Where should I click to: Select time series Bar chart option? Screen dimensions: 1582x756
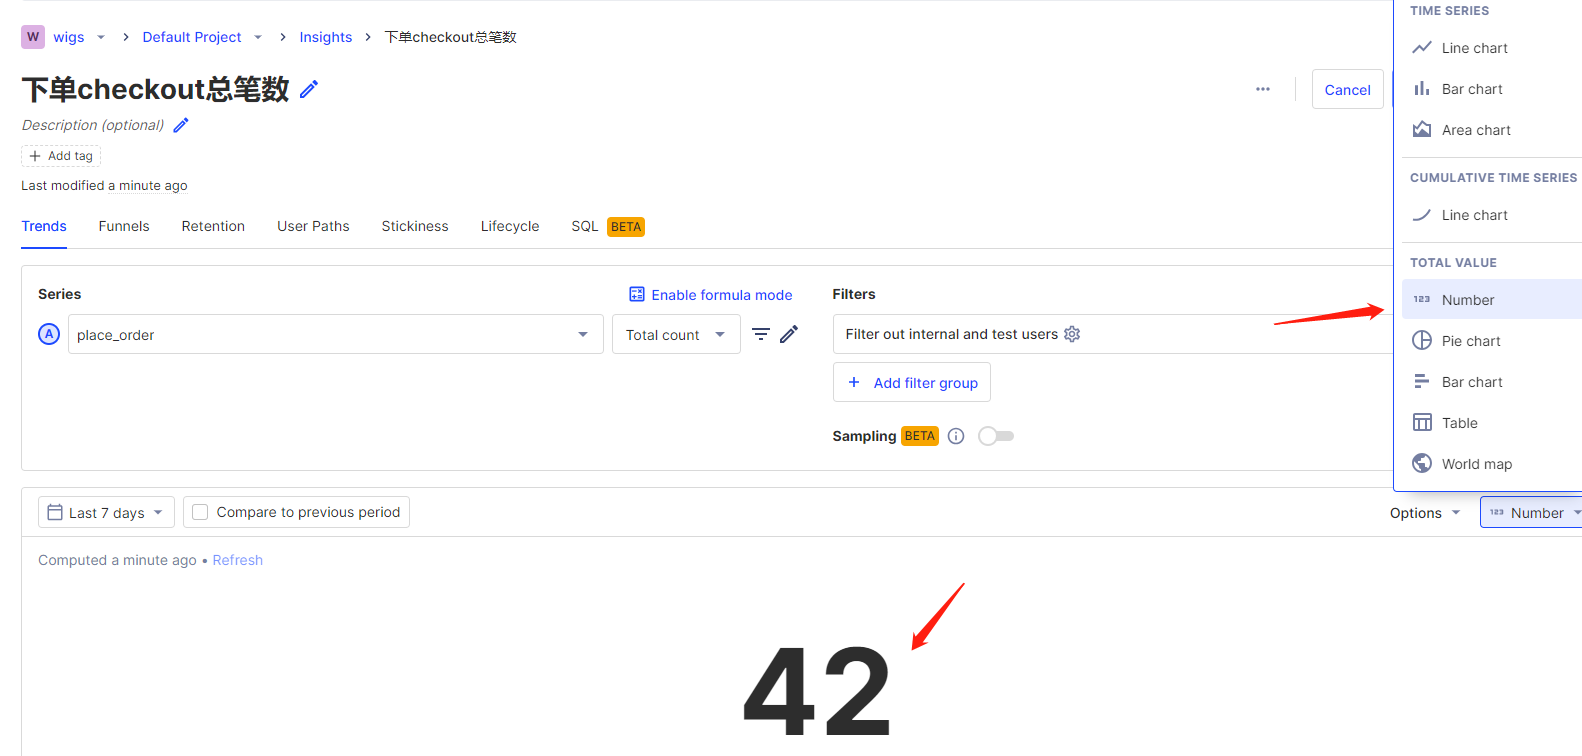(1492, 89)
